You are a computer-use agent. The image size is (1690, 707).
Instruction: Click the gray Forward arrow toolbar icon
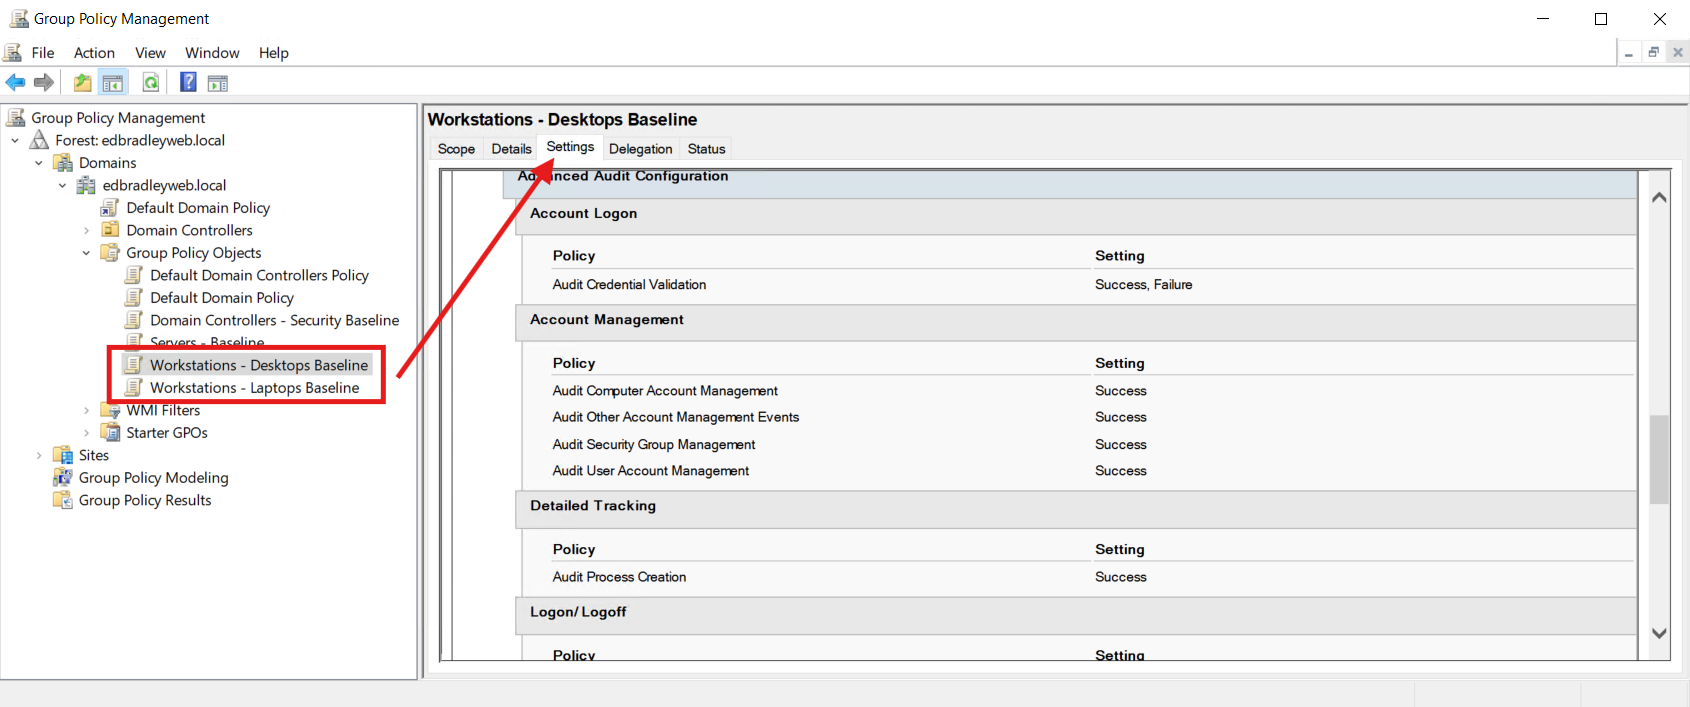pyautogui.click(x=43, y=83)
